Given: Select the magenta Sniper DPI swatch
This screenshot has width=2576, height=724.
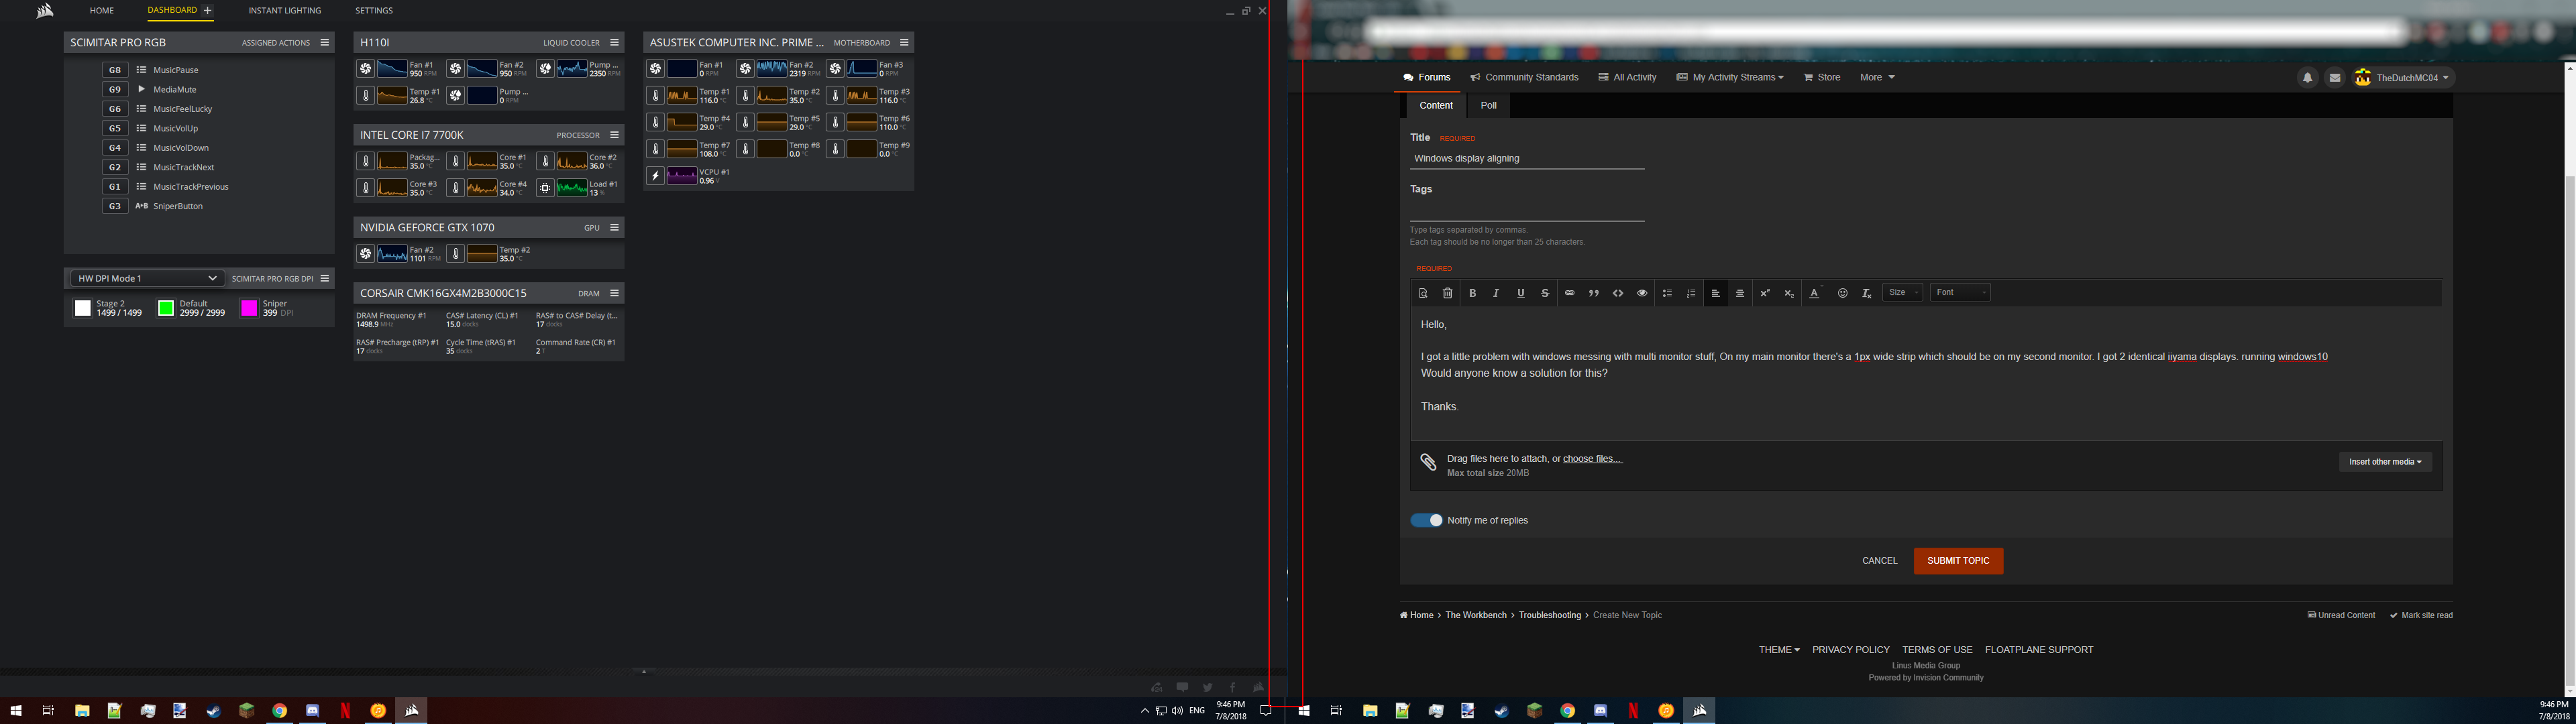Looking at the screenshot, I should pos(249,308).
